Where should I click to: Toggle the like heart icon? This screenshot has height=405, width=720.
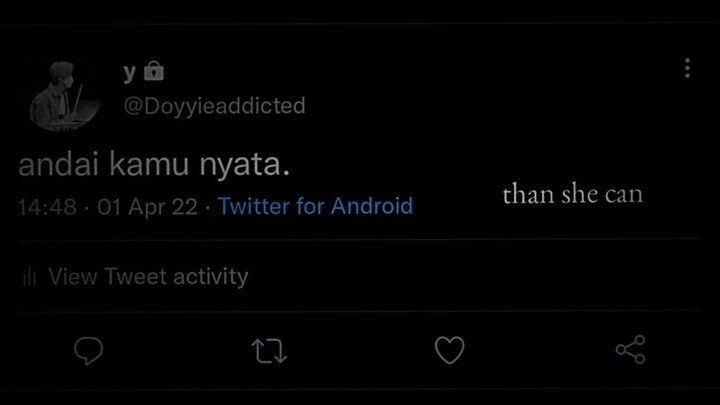click(x=449, y=350)
